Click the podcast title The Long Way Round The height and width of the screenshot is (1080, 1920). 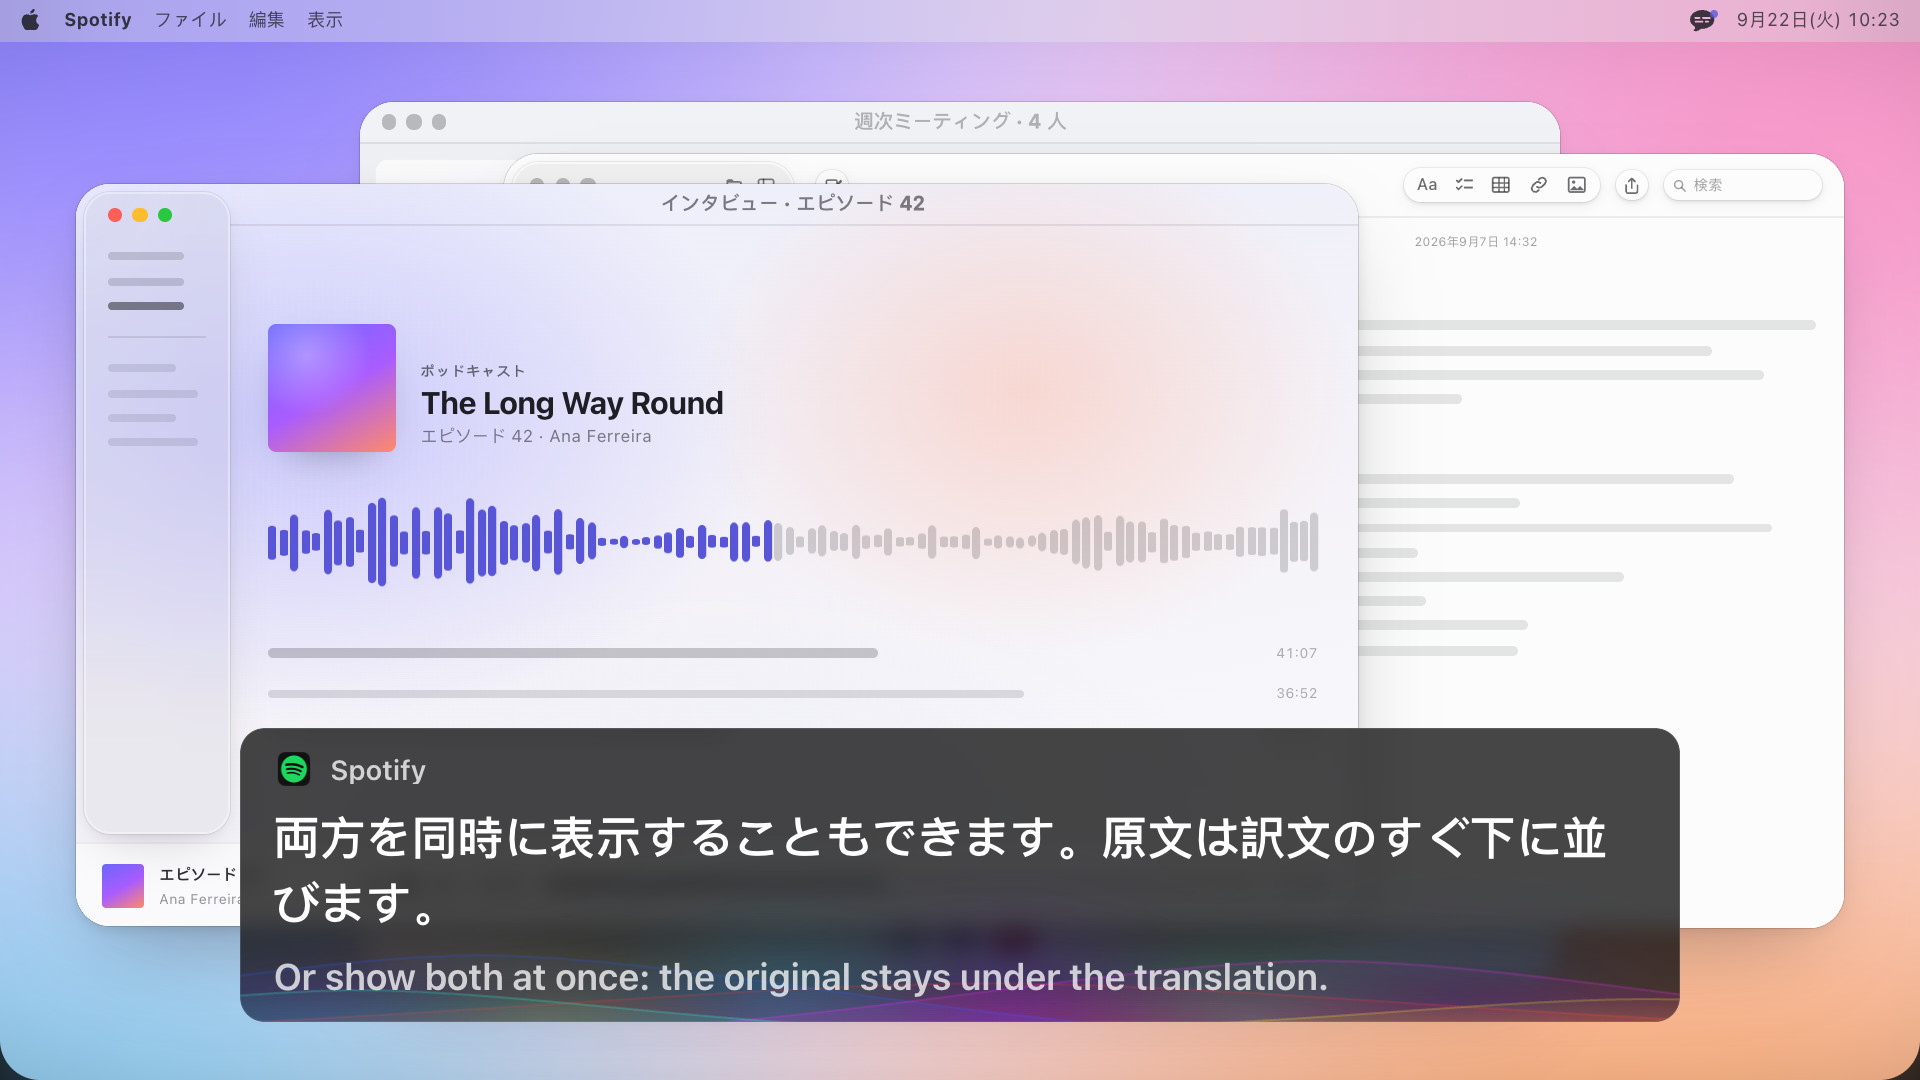click(572, 403)
